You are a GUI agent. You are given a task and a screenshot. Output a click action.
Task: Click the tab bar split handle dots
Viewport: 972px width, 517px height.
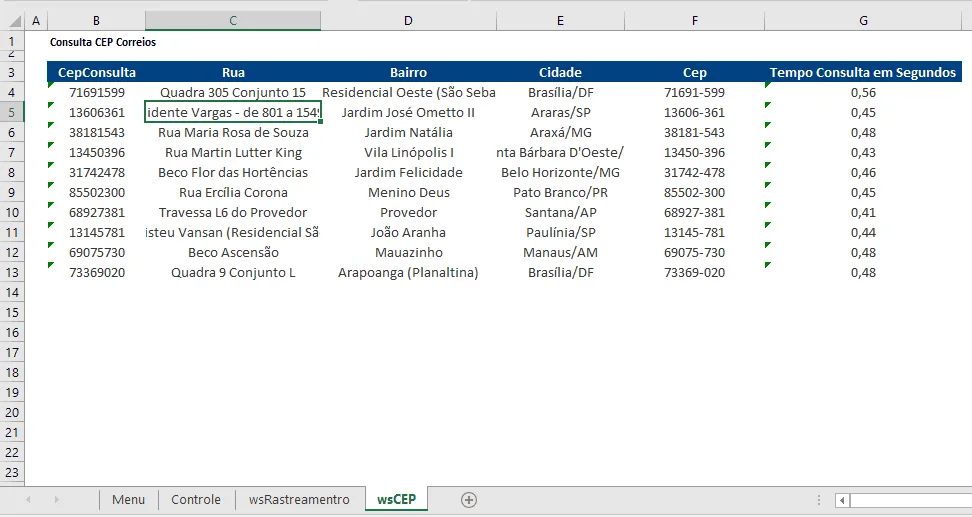(818, 500)
